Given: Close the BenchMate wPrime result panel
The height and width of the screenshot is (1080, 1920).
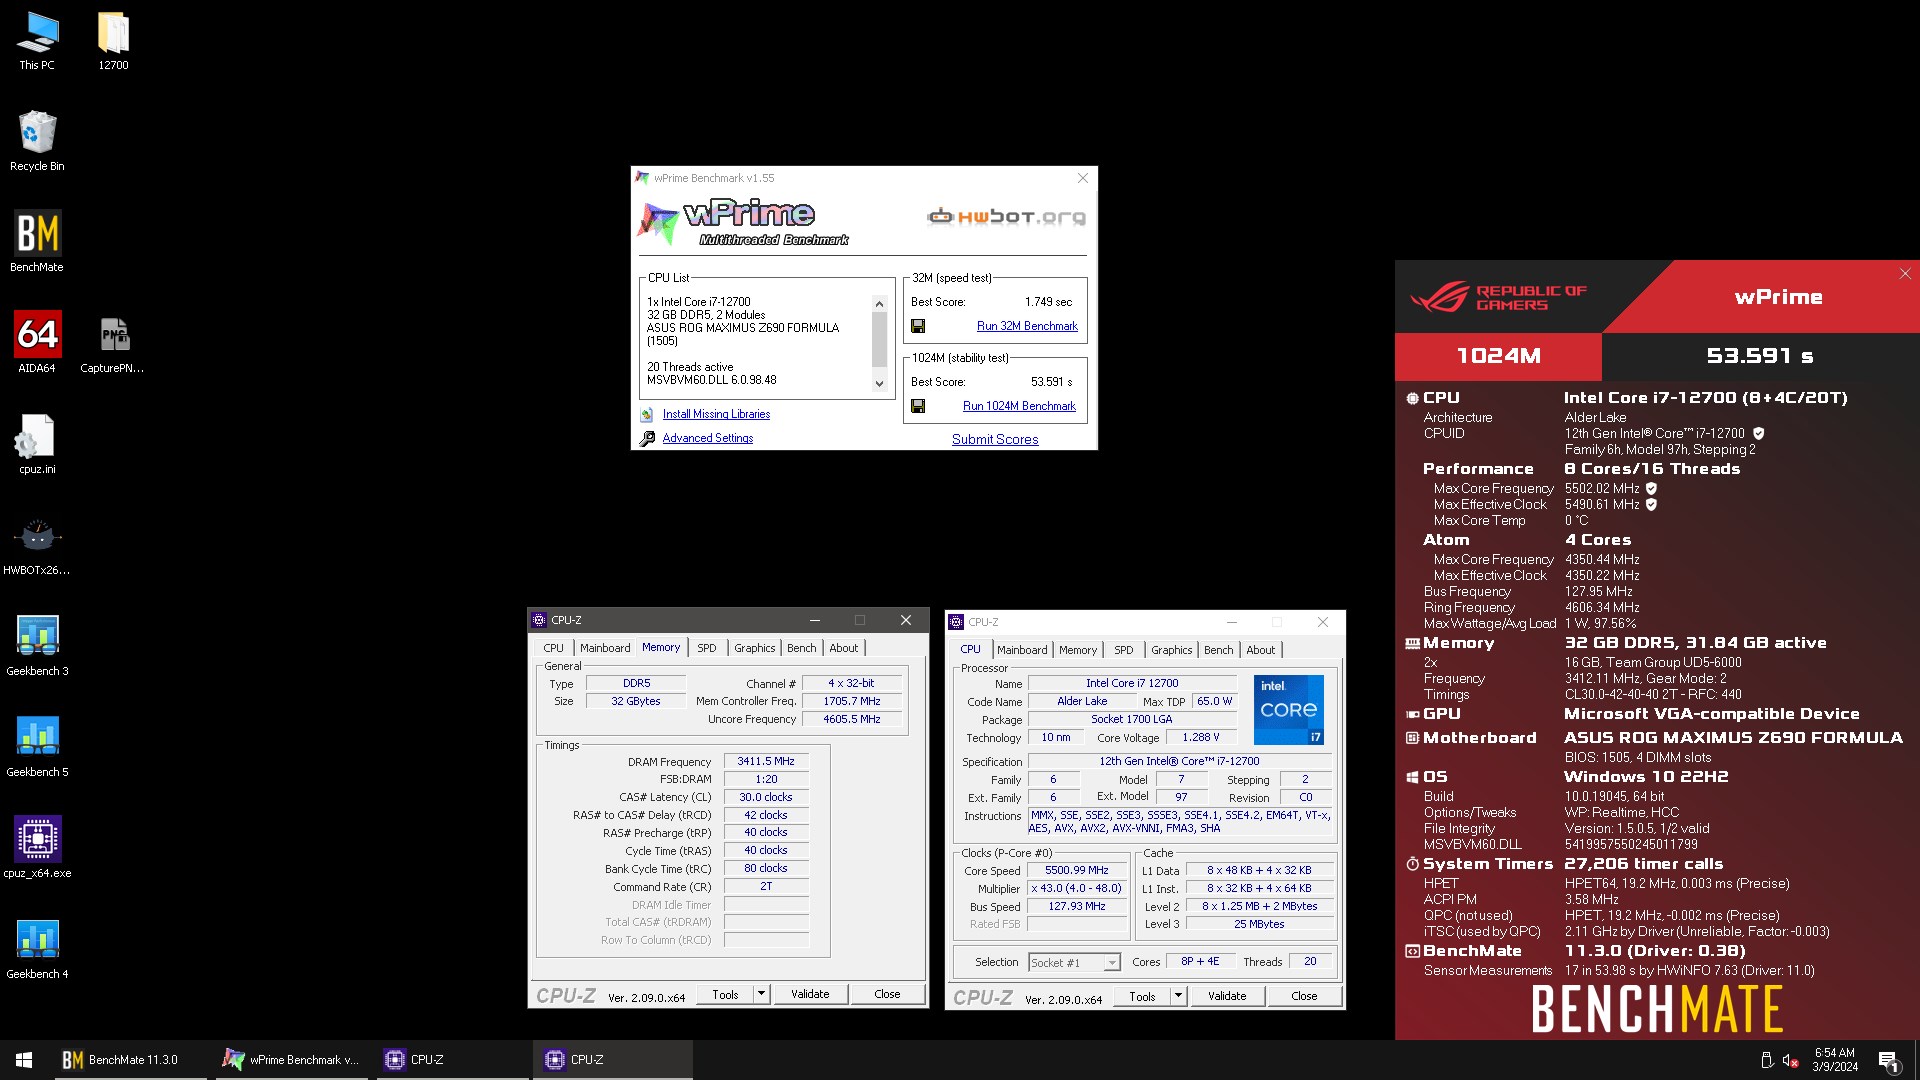Looking at the screenshot, I should click(x=1905, y=273).
